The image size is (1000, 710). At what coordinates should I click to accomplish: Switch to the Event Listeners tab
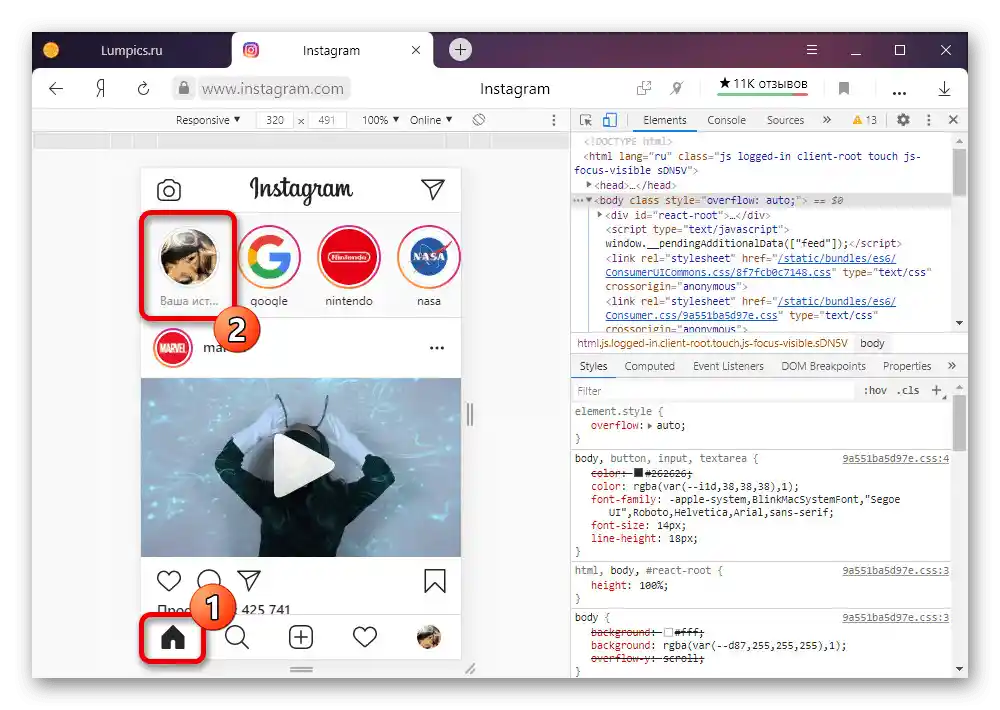click(728, 366)
